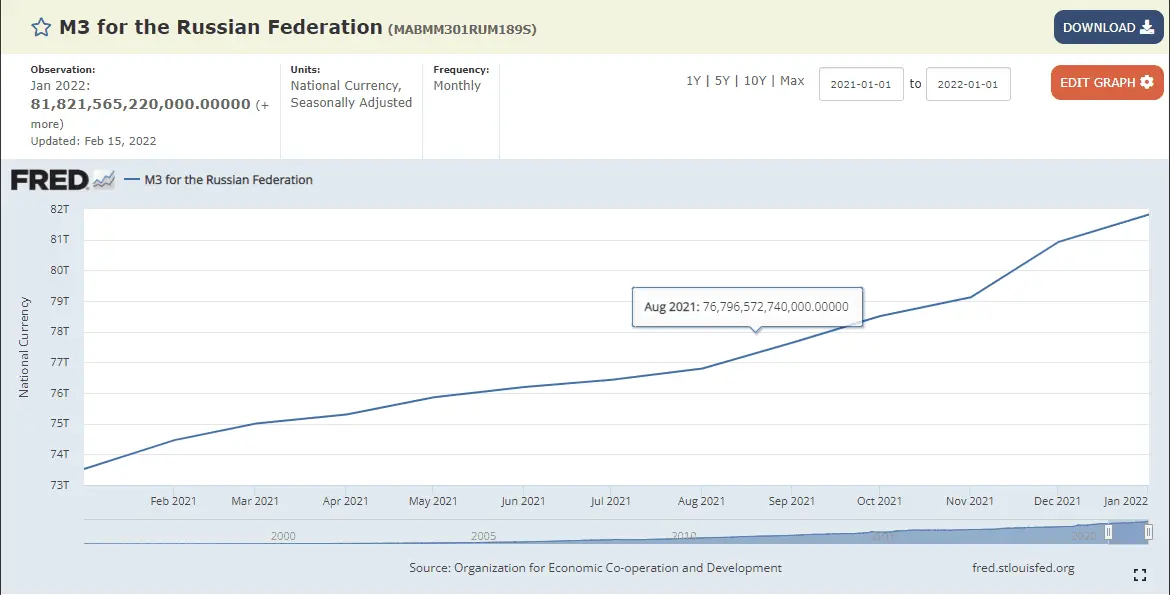Viewport: 1170px width, 595px height.
Task: Show the Max date range
Action: [x=792, y=81]
